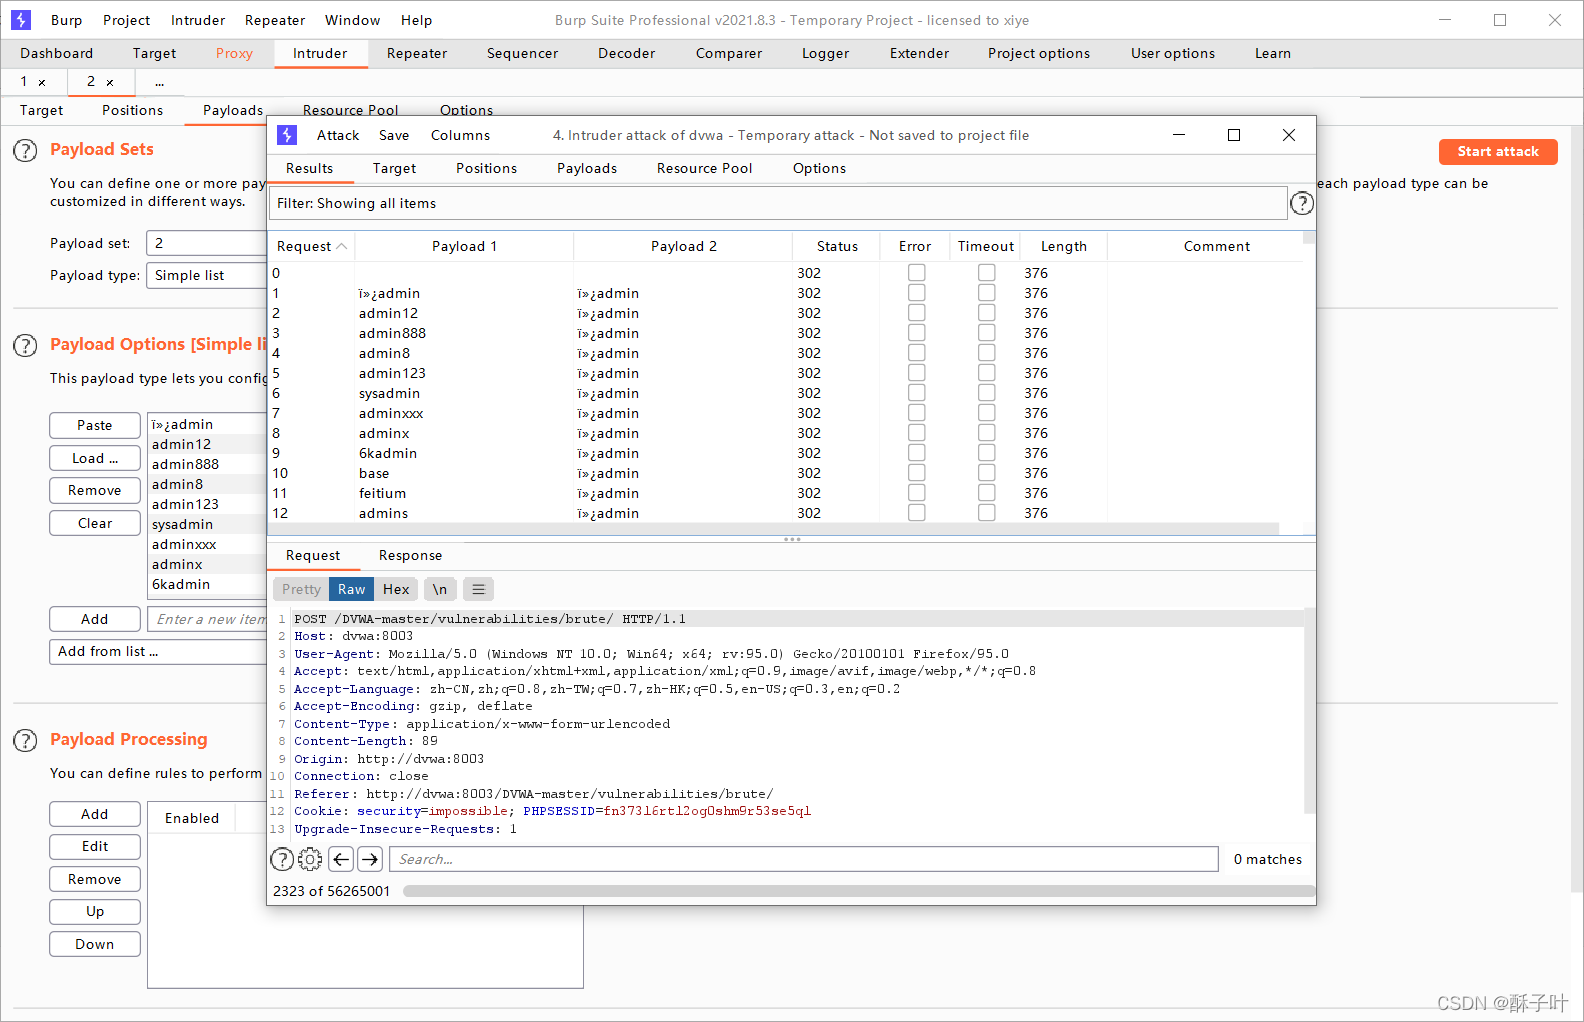
Task: Go to previous search match arrow
Action: (x=341, y=859)
